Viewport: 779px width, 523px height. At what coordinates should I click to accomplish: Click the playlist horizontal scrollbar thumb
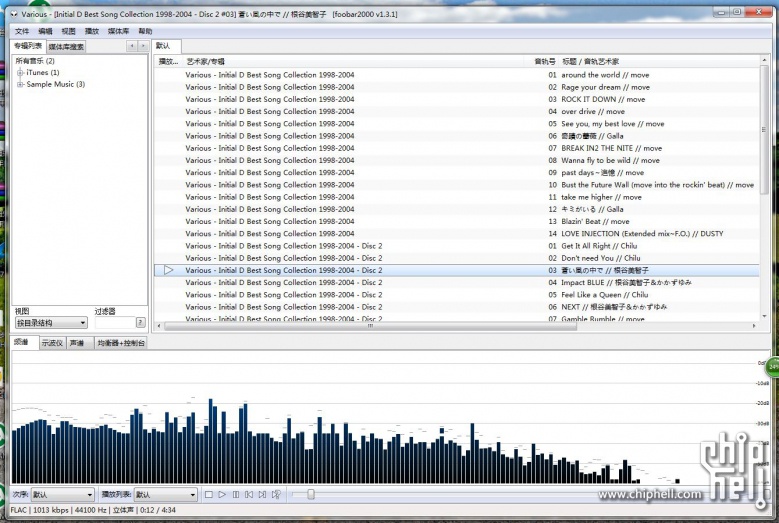370,326
